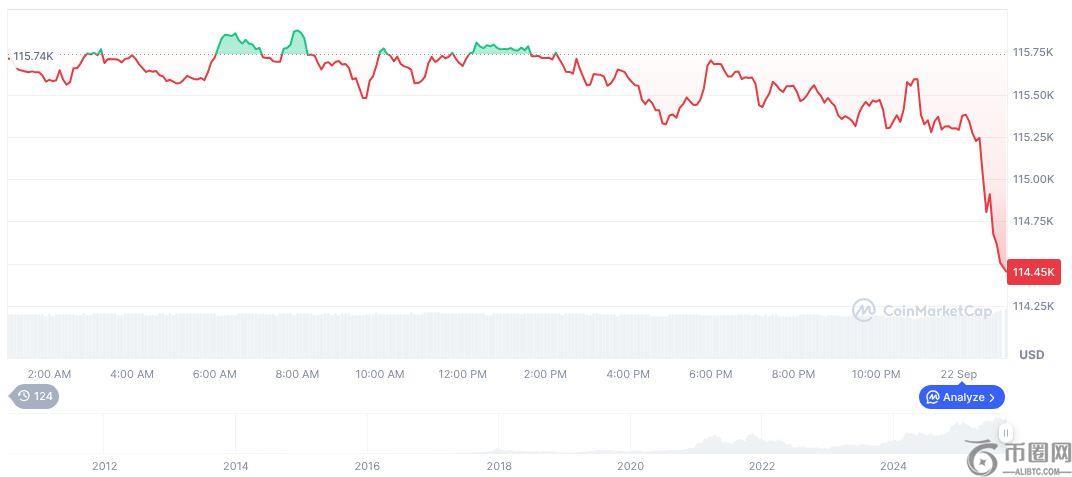Click the volume bars below the chart
This screenshot has width=1072, height=477.
(500, 335)
